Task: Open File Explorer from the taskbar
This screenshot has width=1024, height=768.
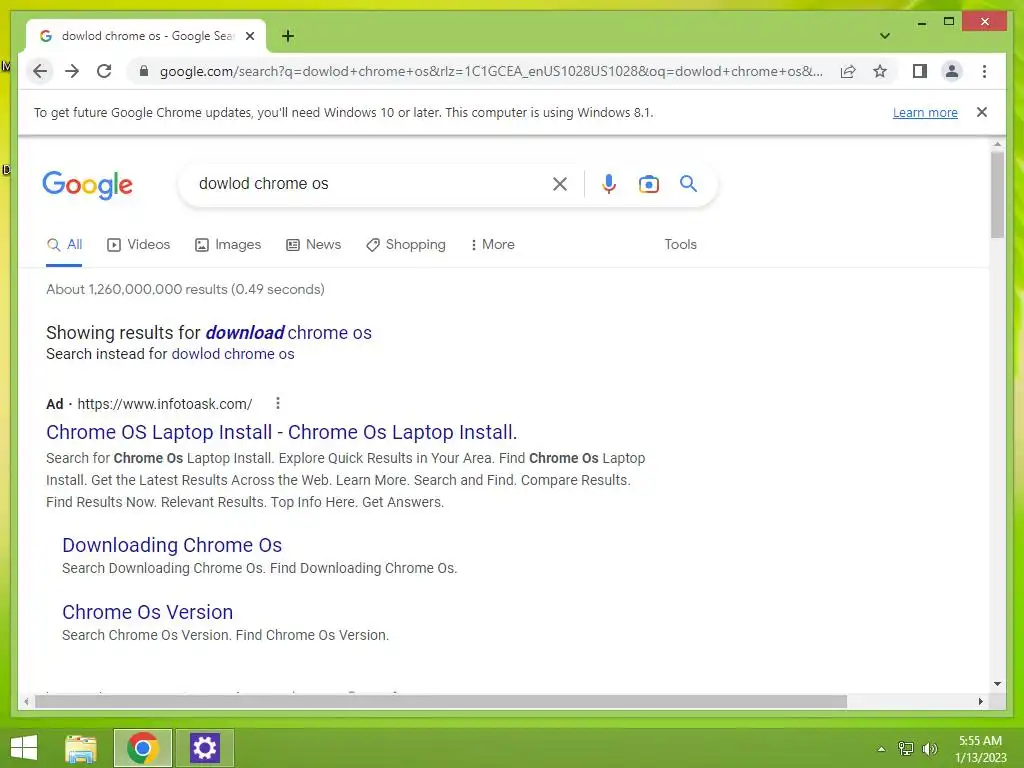Action: tap(81, 748)
